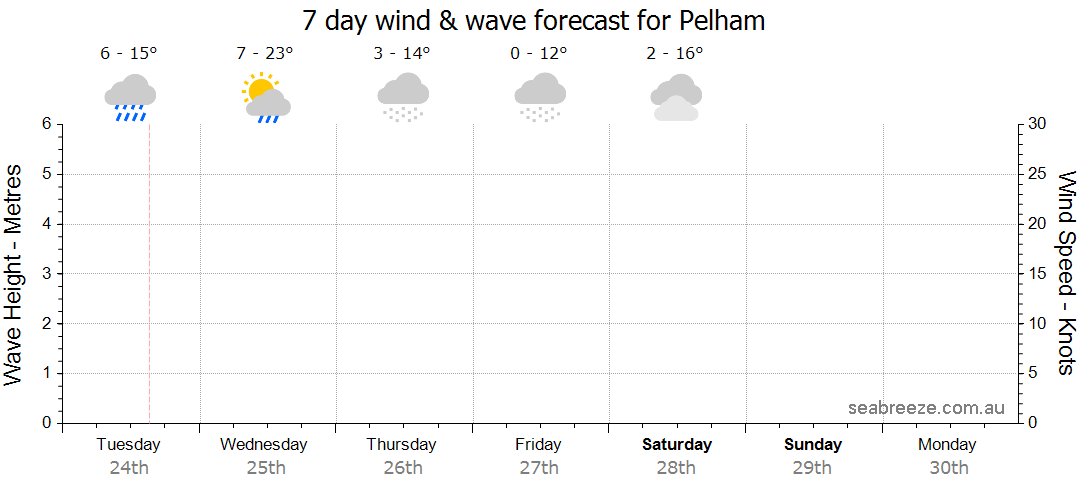Select the Monday 30th day label
1080x490 pixels.
pos(948,455)
